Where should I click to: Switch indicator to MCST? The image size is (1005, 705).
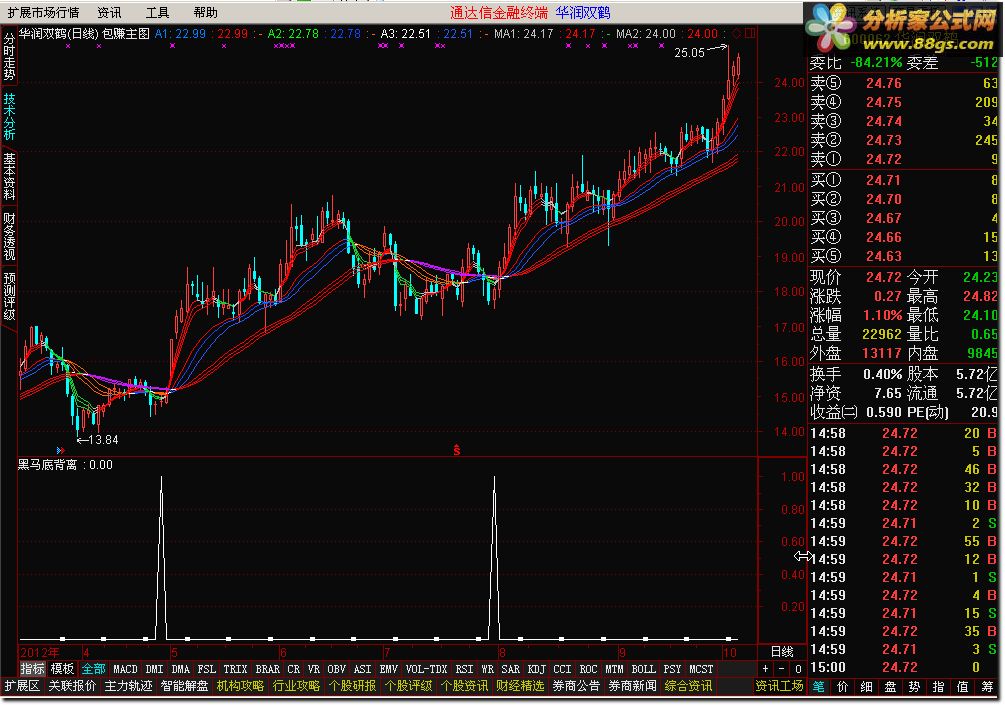click(x=701, y=668)
